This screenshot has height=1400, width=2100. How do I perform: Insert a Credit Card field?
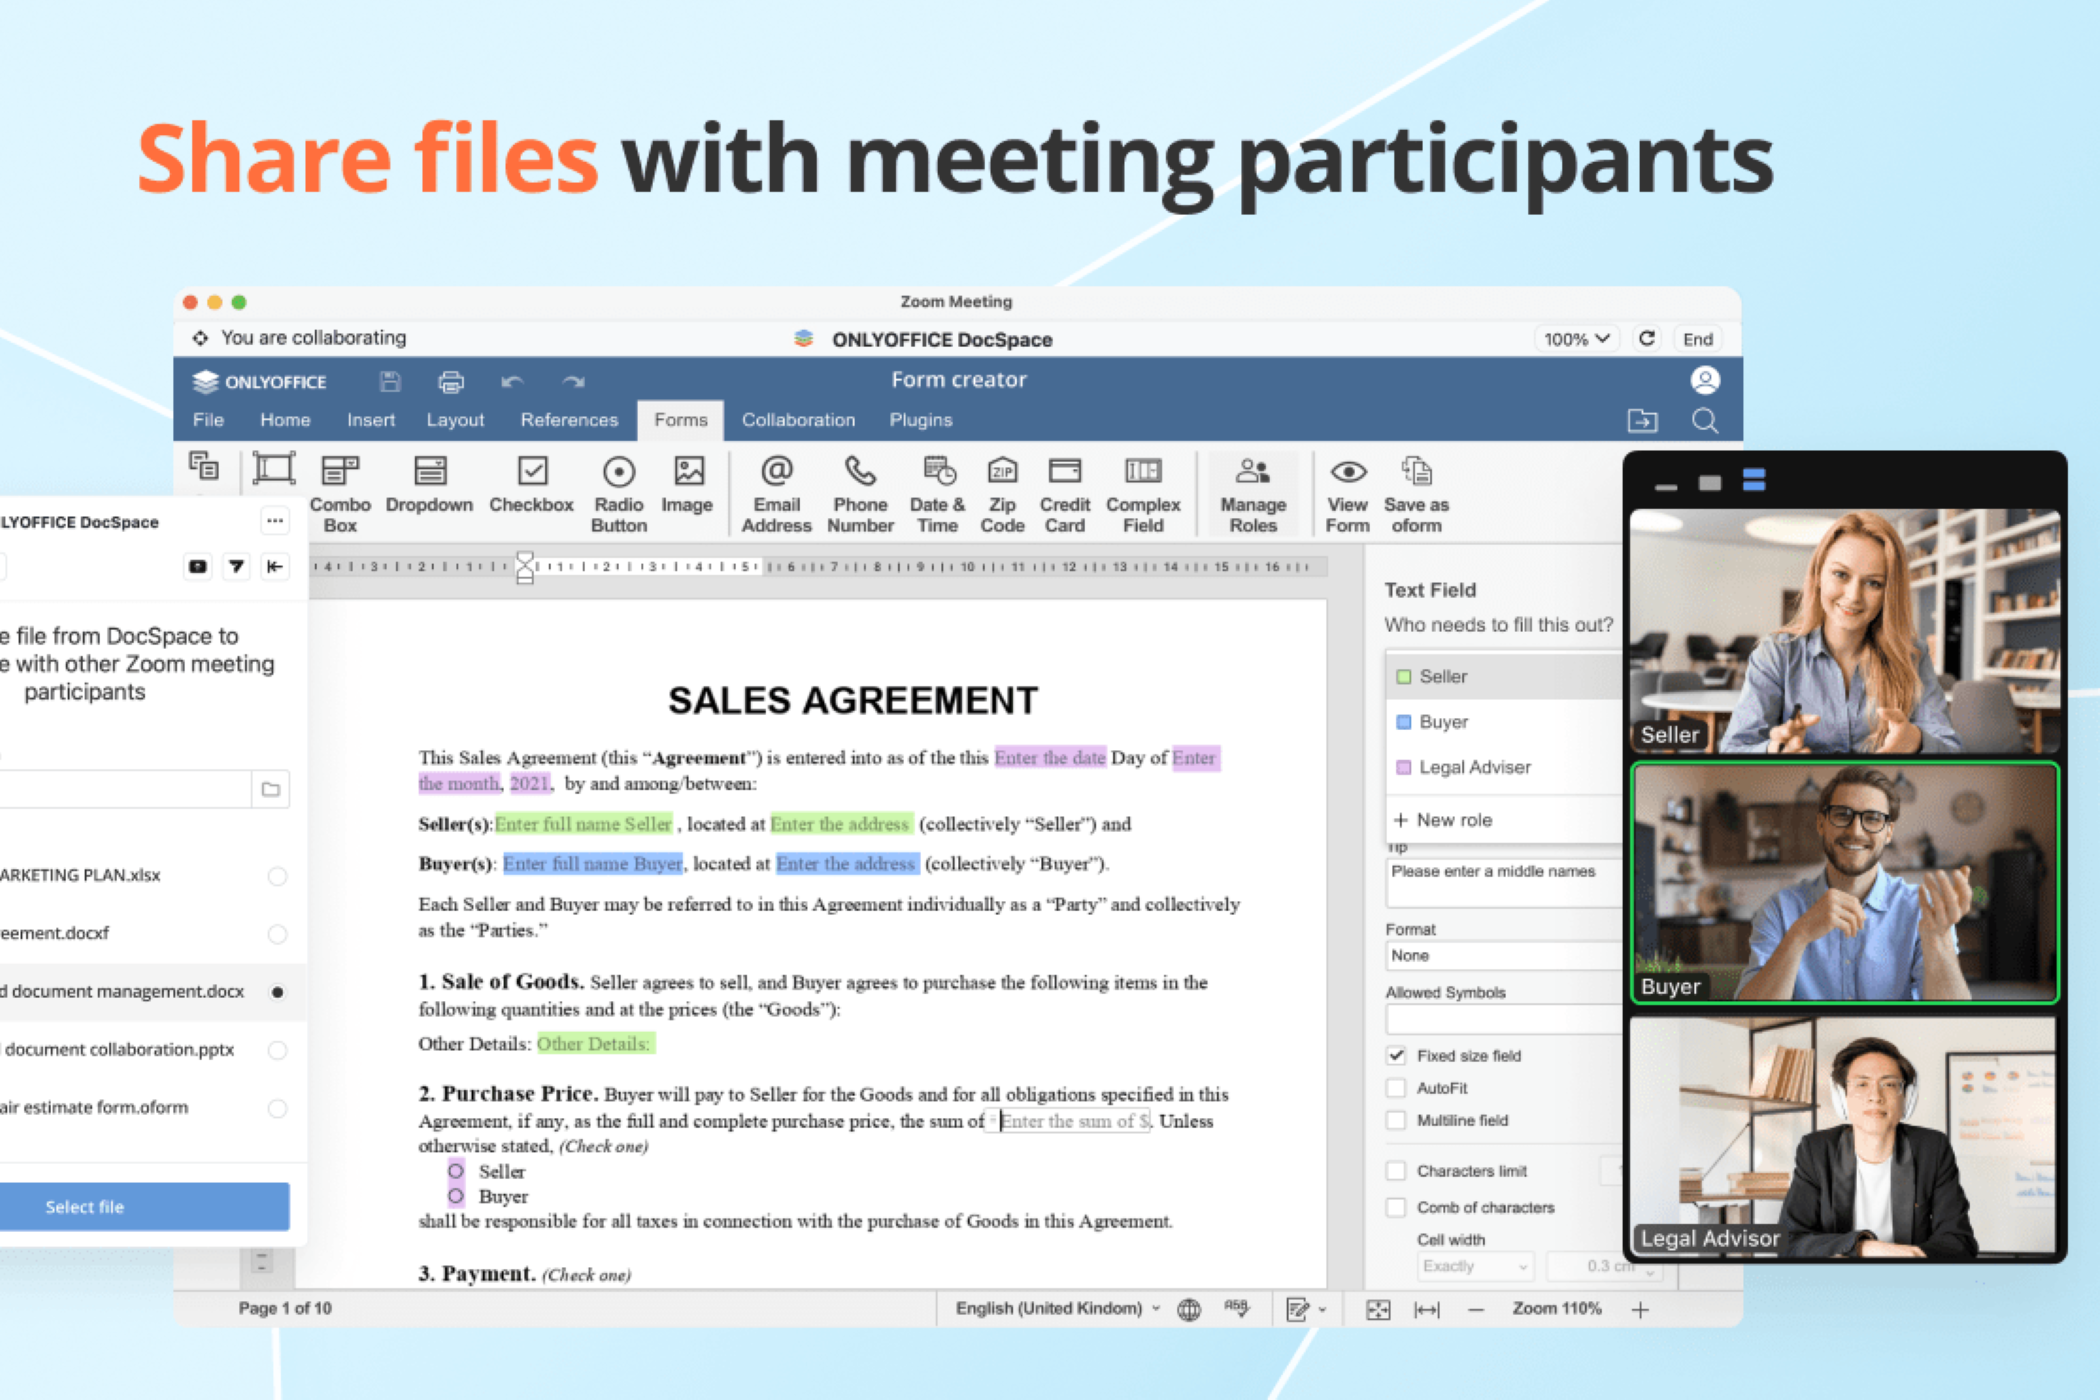pos(1065,494)
